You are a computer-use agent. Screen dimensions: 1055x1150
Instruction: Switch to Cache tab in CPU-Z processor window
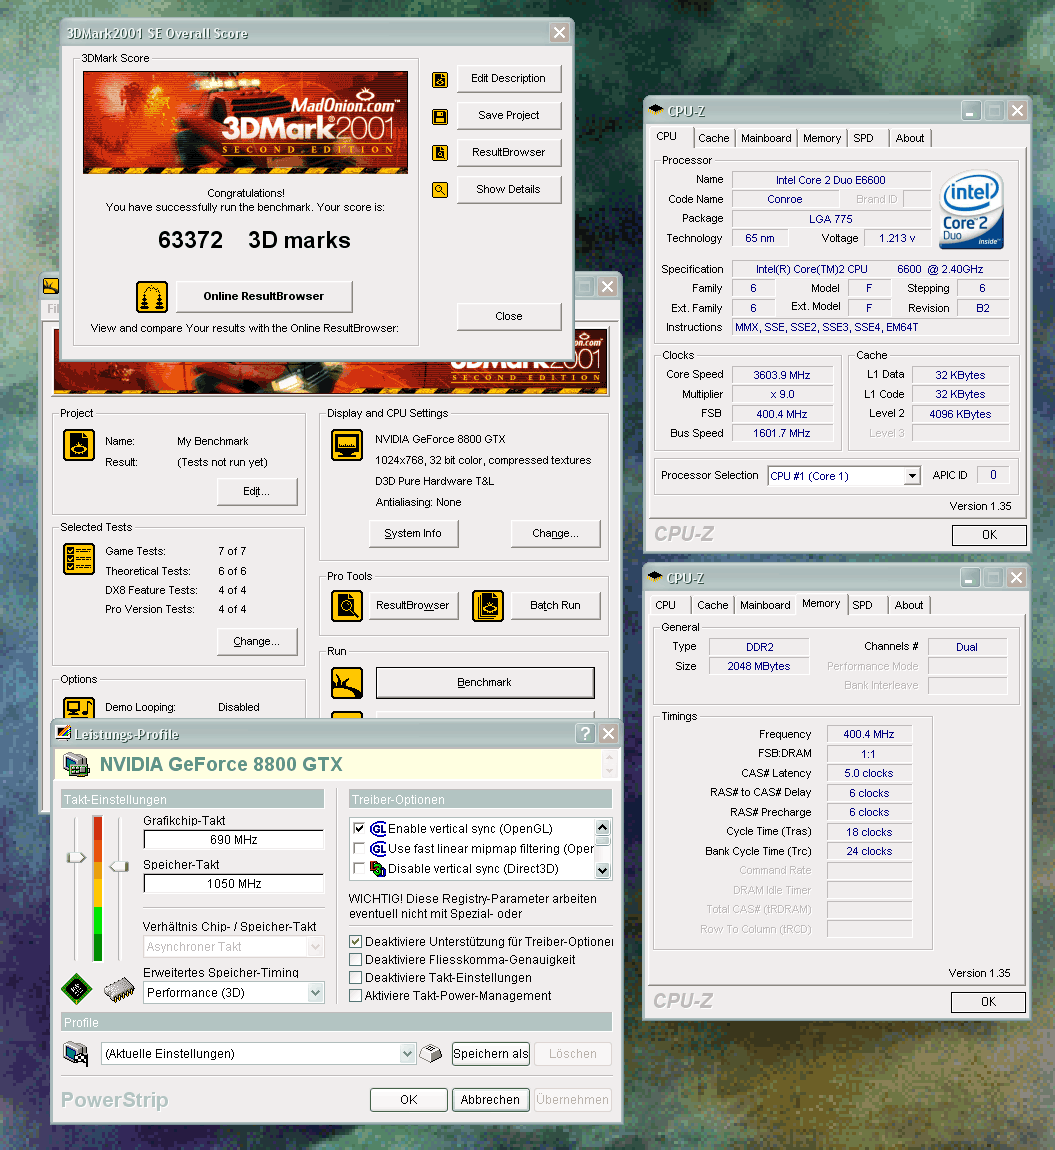click(713, 138)
